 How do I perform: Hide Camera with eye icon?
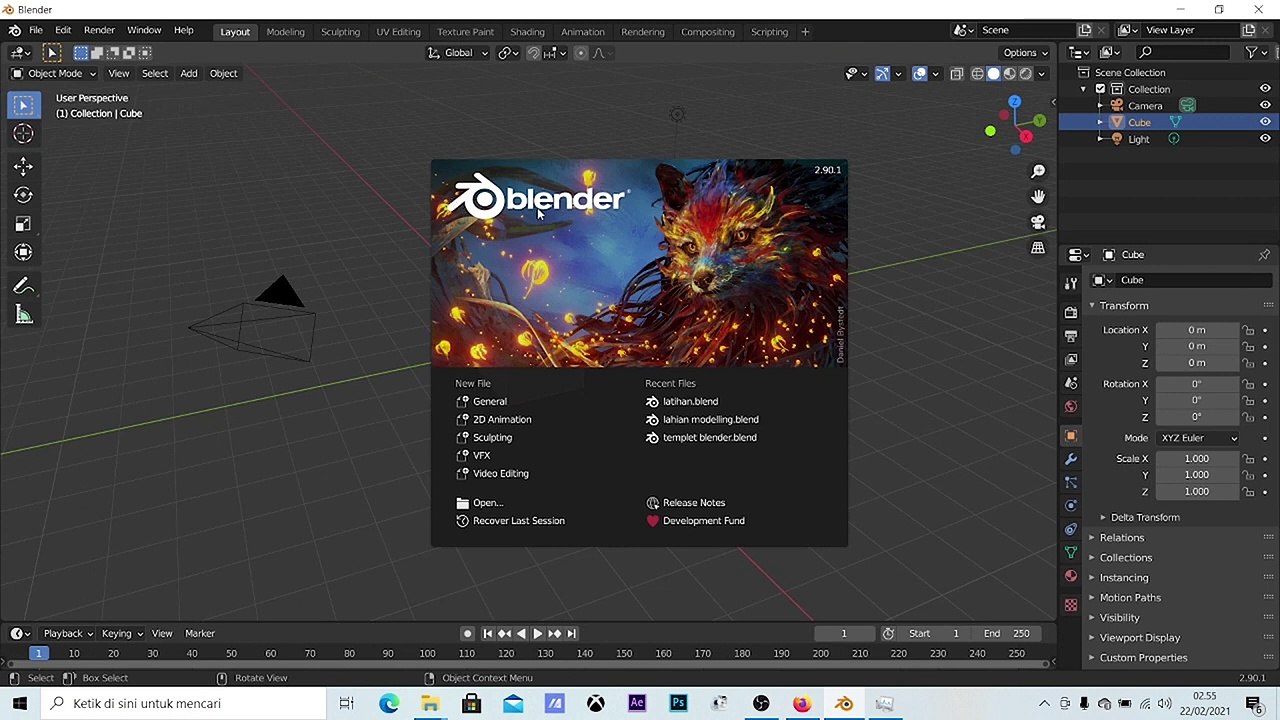[x=1265, y=105]
